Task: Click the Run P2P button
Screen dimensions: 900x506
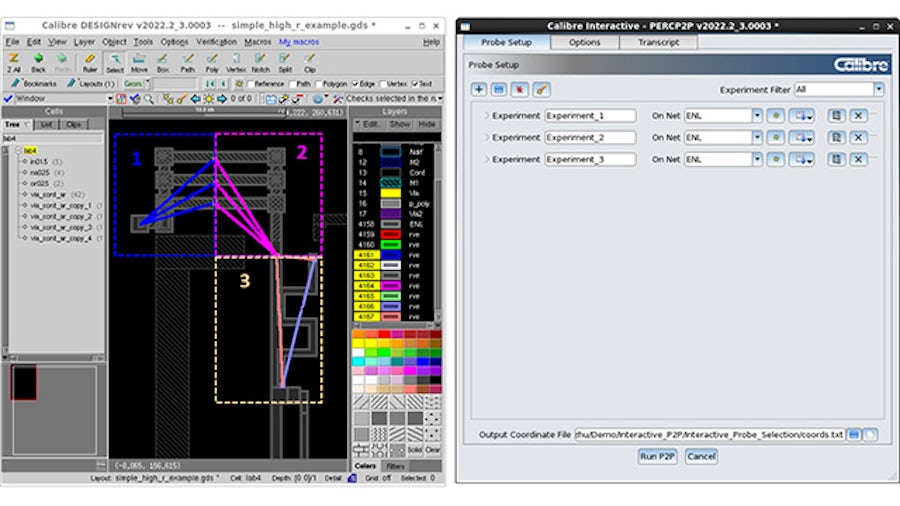Action: pos(657,457)
